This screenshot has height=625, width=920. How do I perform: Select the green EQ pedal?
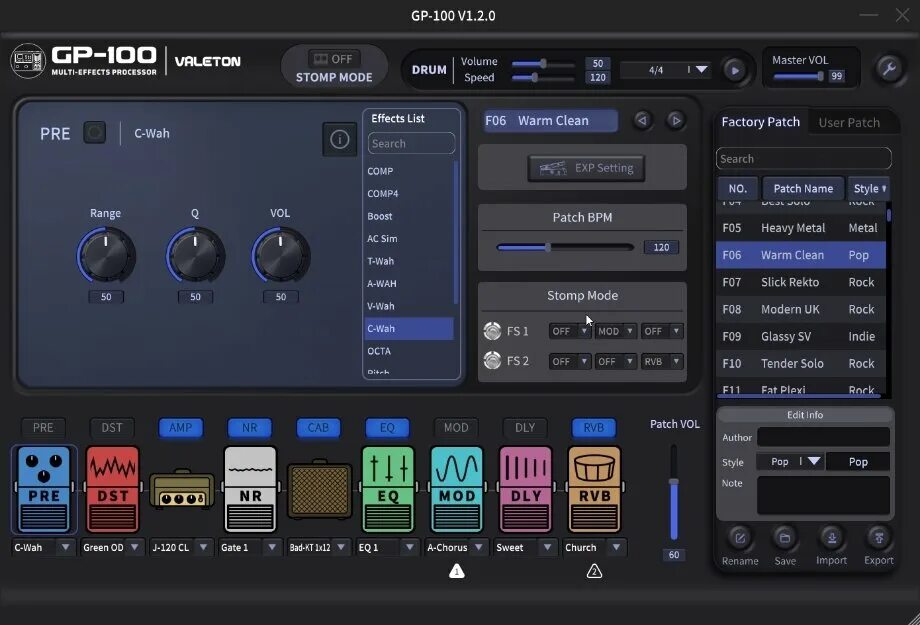click(x=388, y=489)
